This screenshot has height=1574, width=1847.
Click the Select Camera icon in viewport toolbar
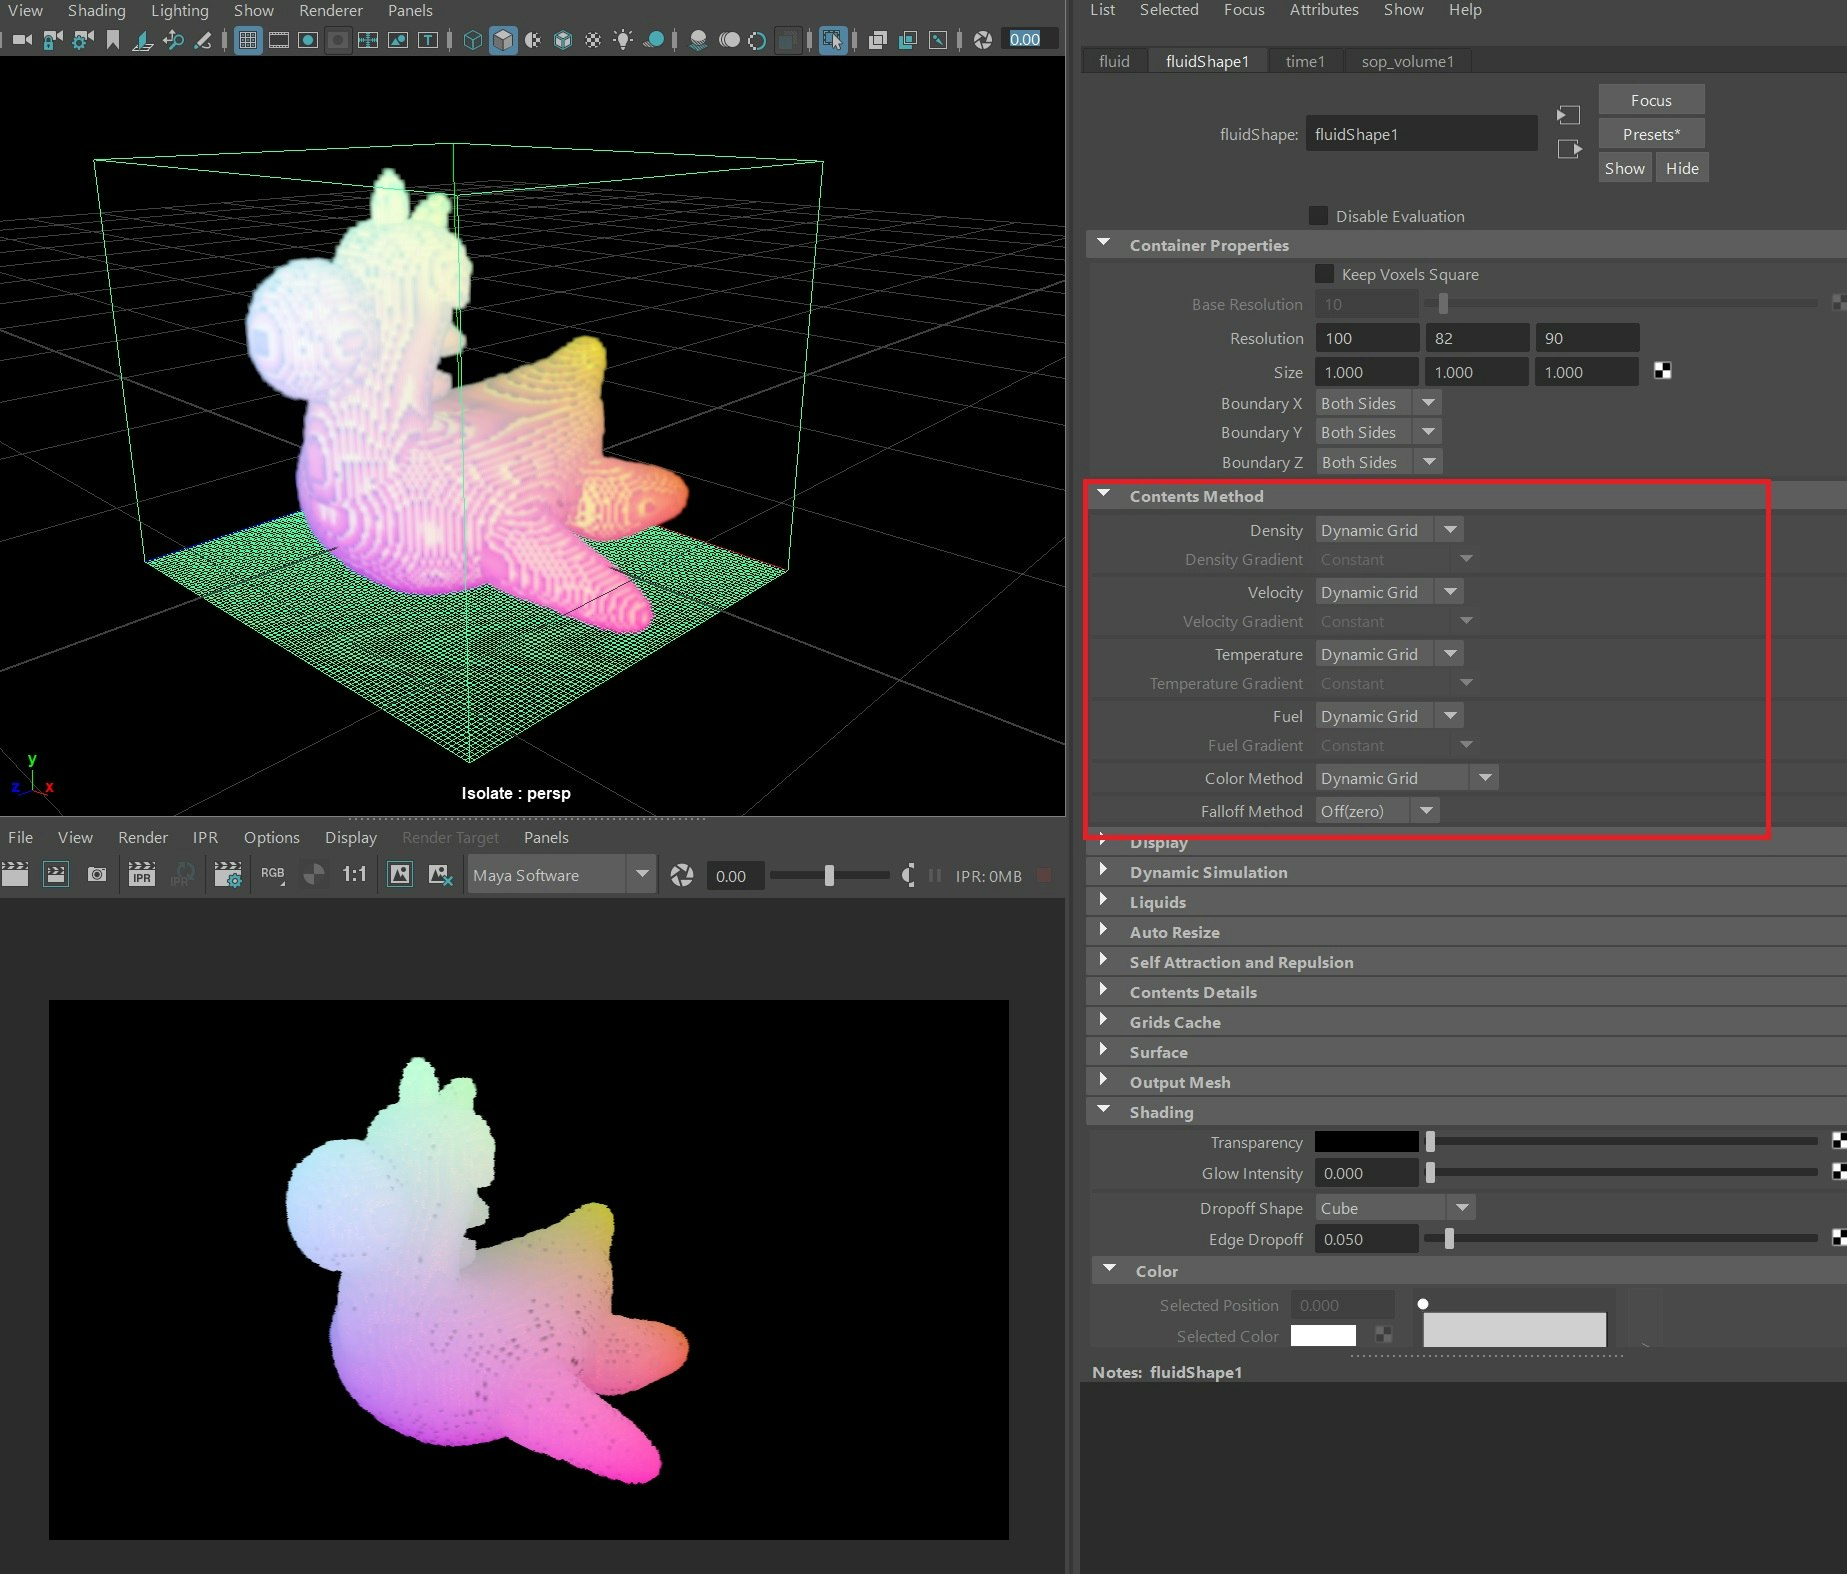click(22, 40)
